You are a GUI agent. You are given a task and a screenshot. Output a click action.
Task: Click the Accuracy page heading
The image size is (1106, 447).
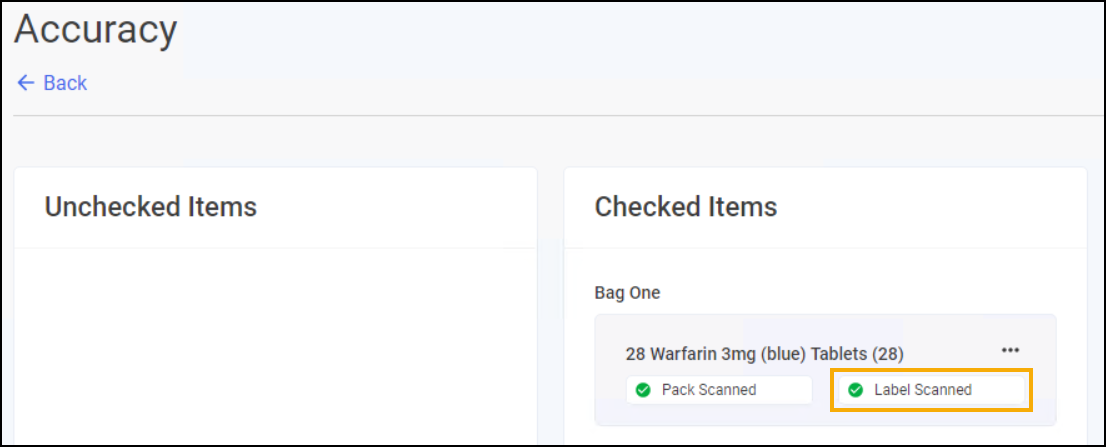coord(95,30)
